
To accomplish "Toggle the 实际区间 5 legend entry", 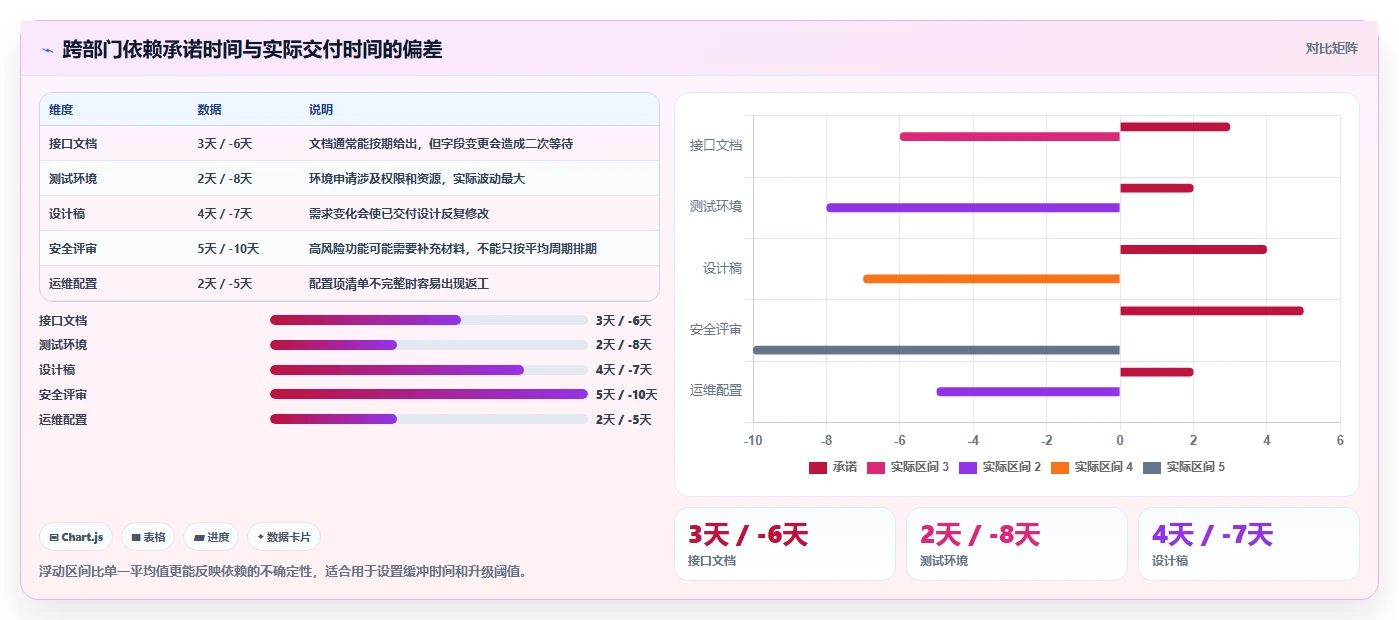I will tap(1184, 467).
